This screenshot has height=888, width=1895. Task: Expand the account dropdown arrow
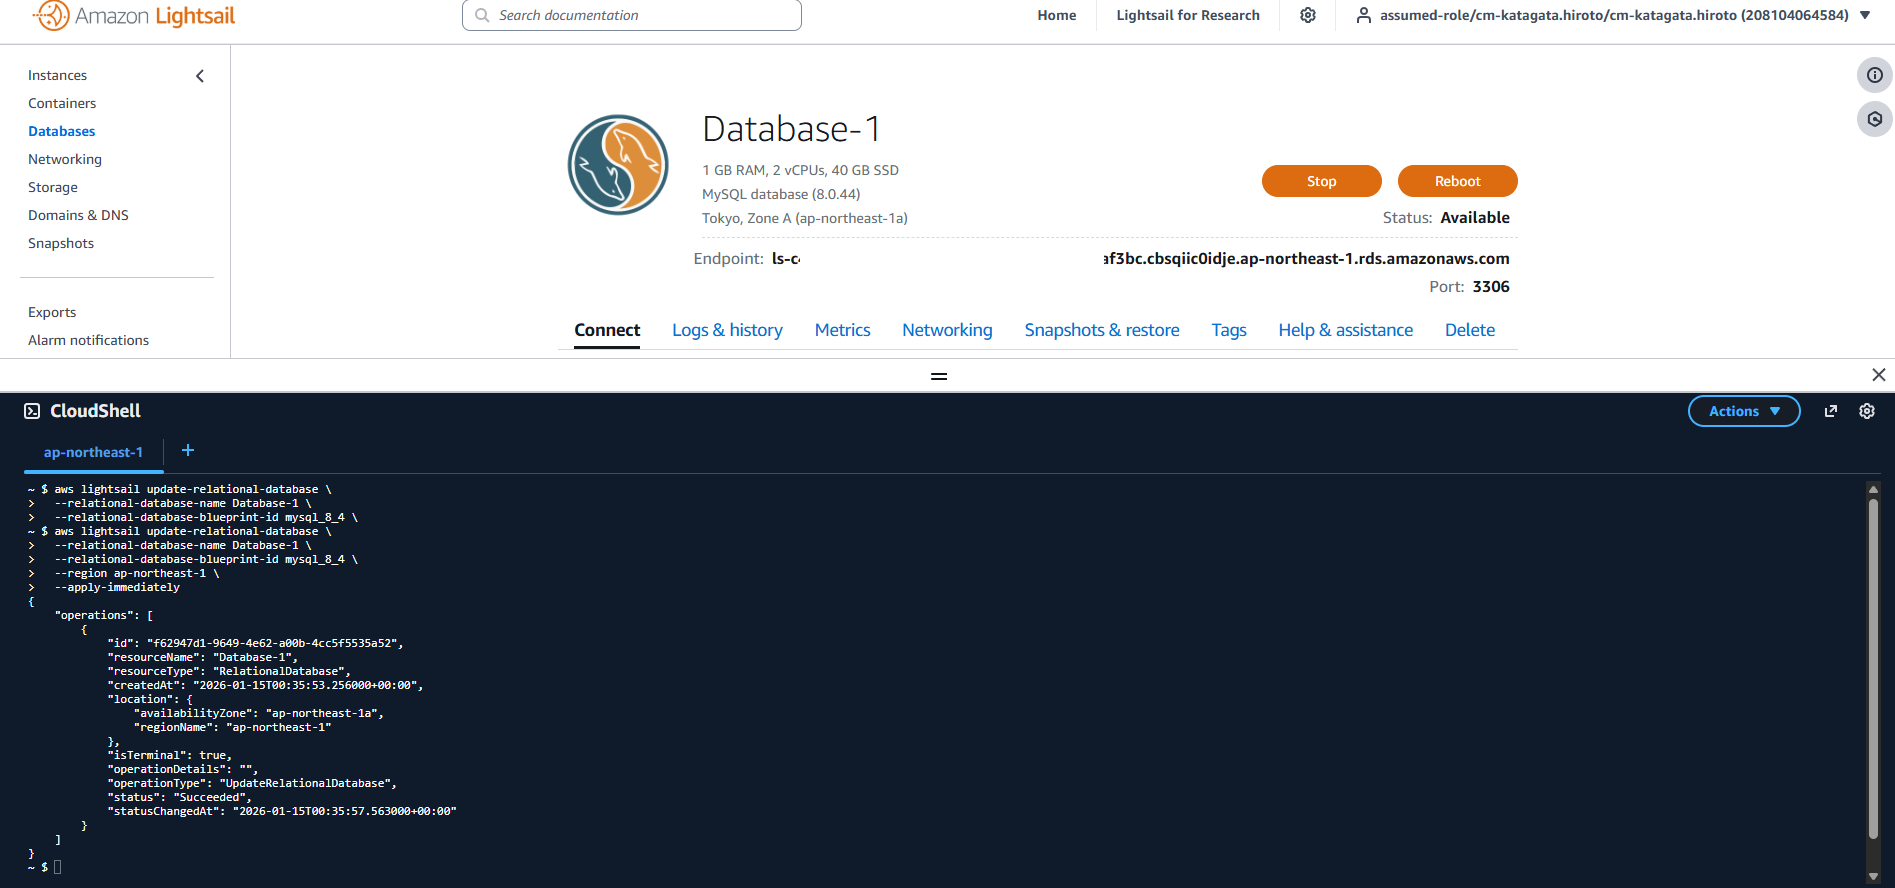pos(1865,15)
